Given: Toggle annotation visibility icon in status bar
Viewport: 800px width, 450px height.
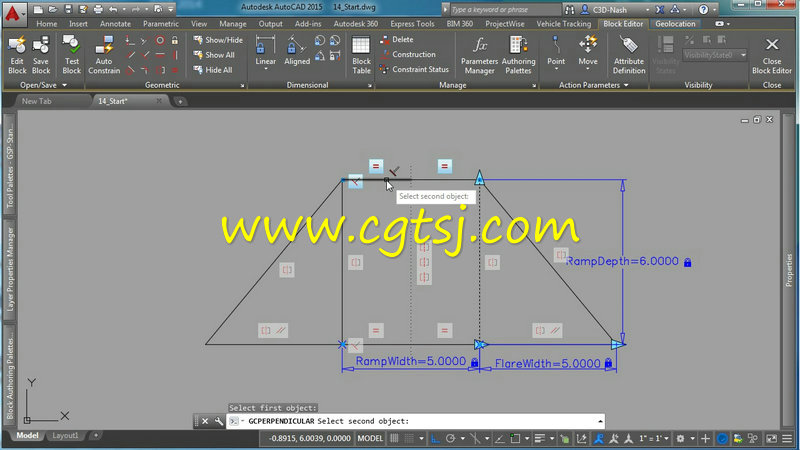Looking at the screenshot, I should point(598,438).
